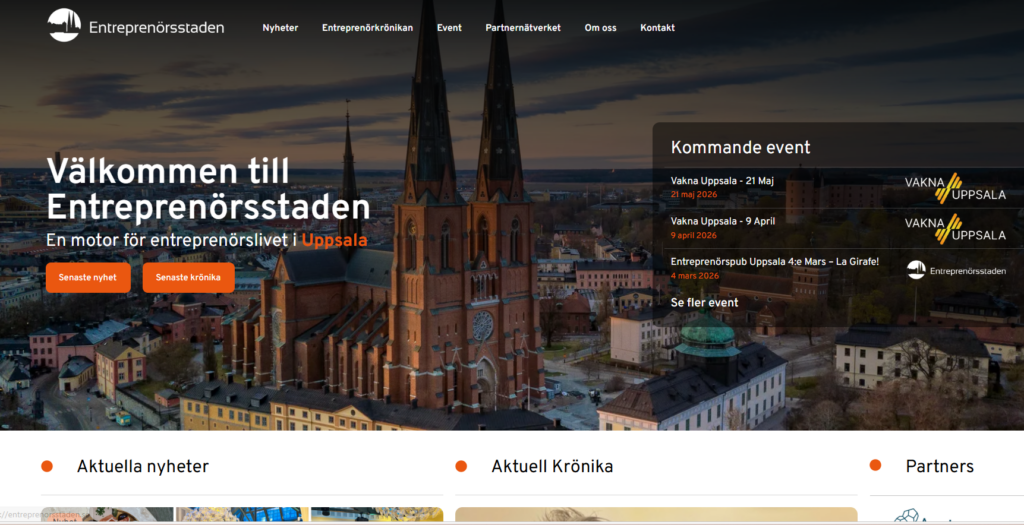Open the first news thumbnail under Aktuella nyheter
This screenshot has height=525, width=1024.
(x=108, y=515)
